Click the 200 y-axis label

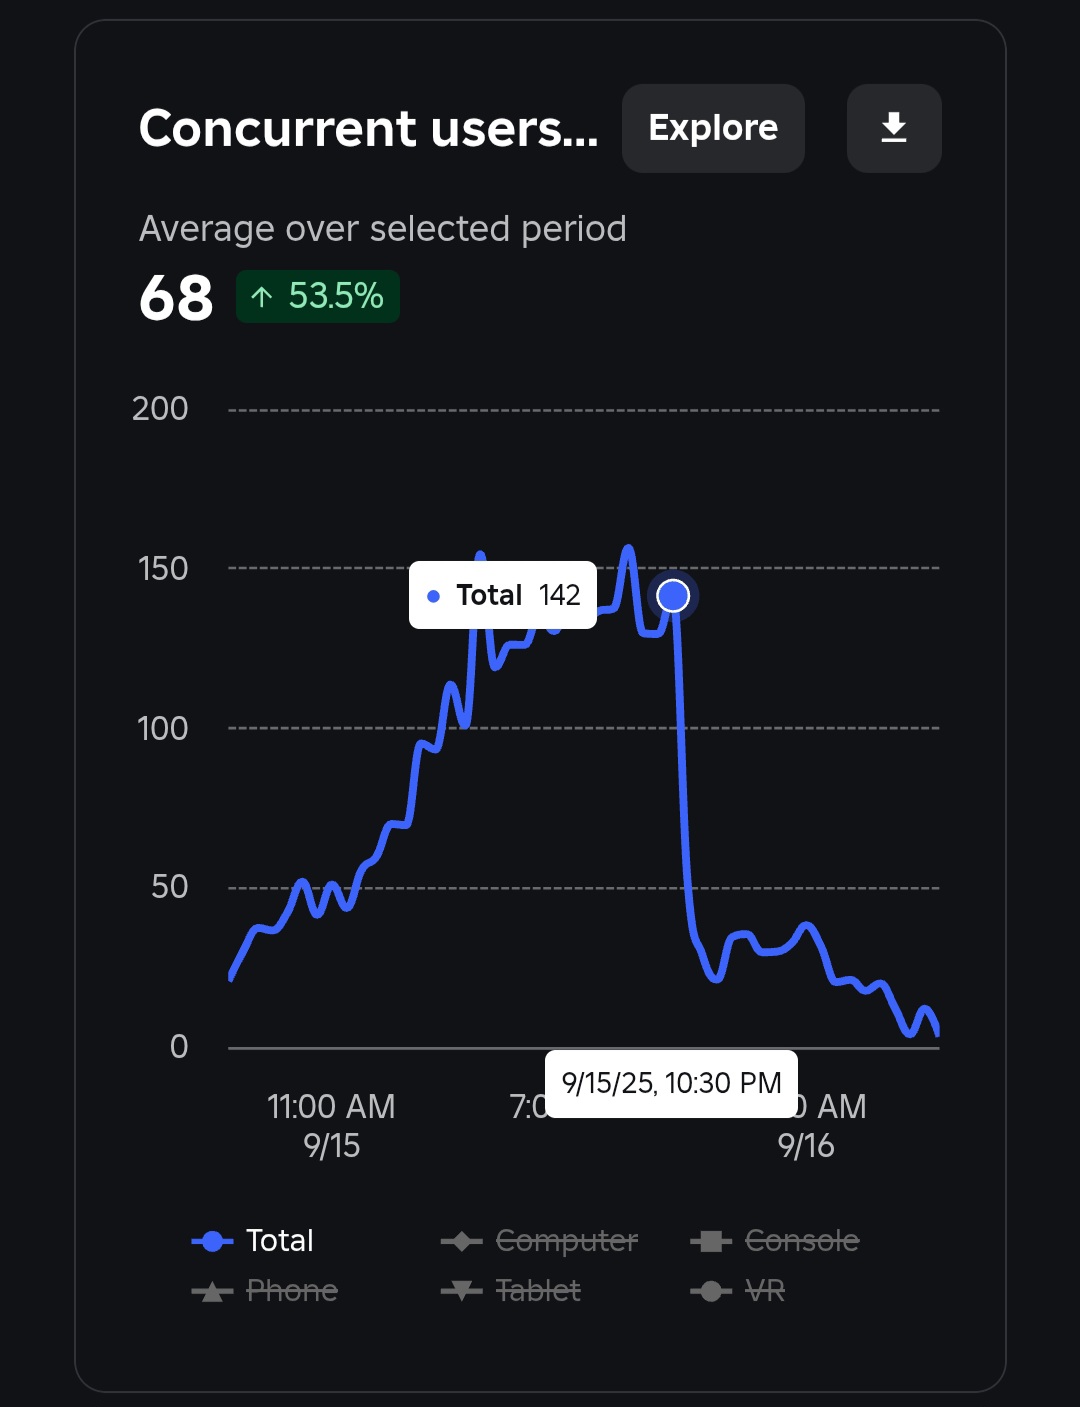(160, 409)
